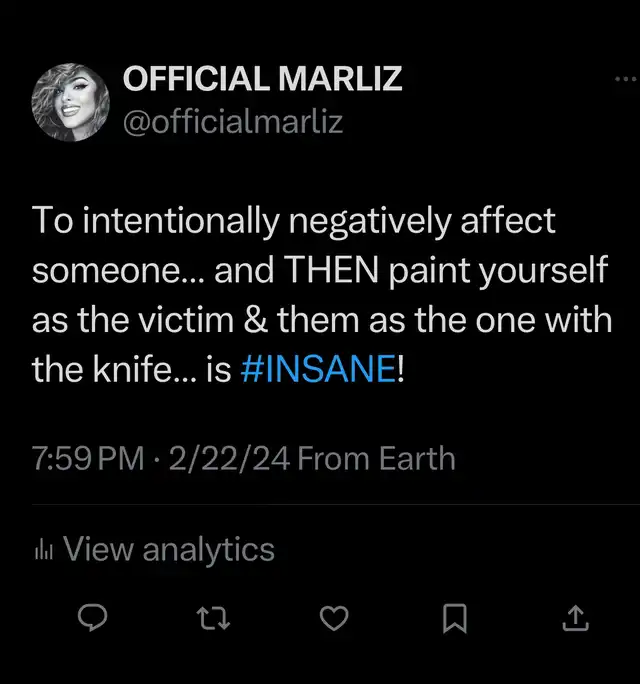640x684 pixels.
Task: Open the View analytics text link
Action: click(x=168, y=549)
